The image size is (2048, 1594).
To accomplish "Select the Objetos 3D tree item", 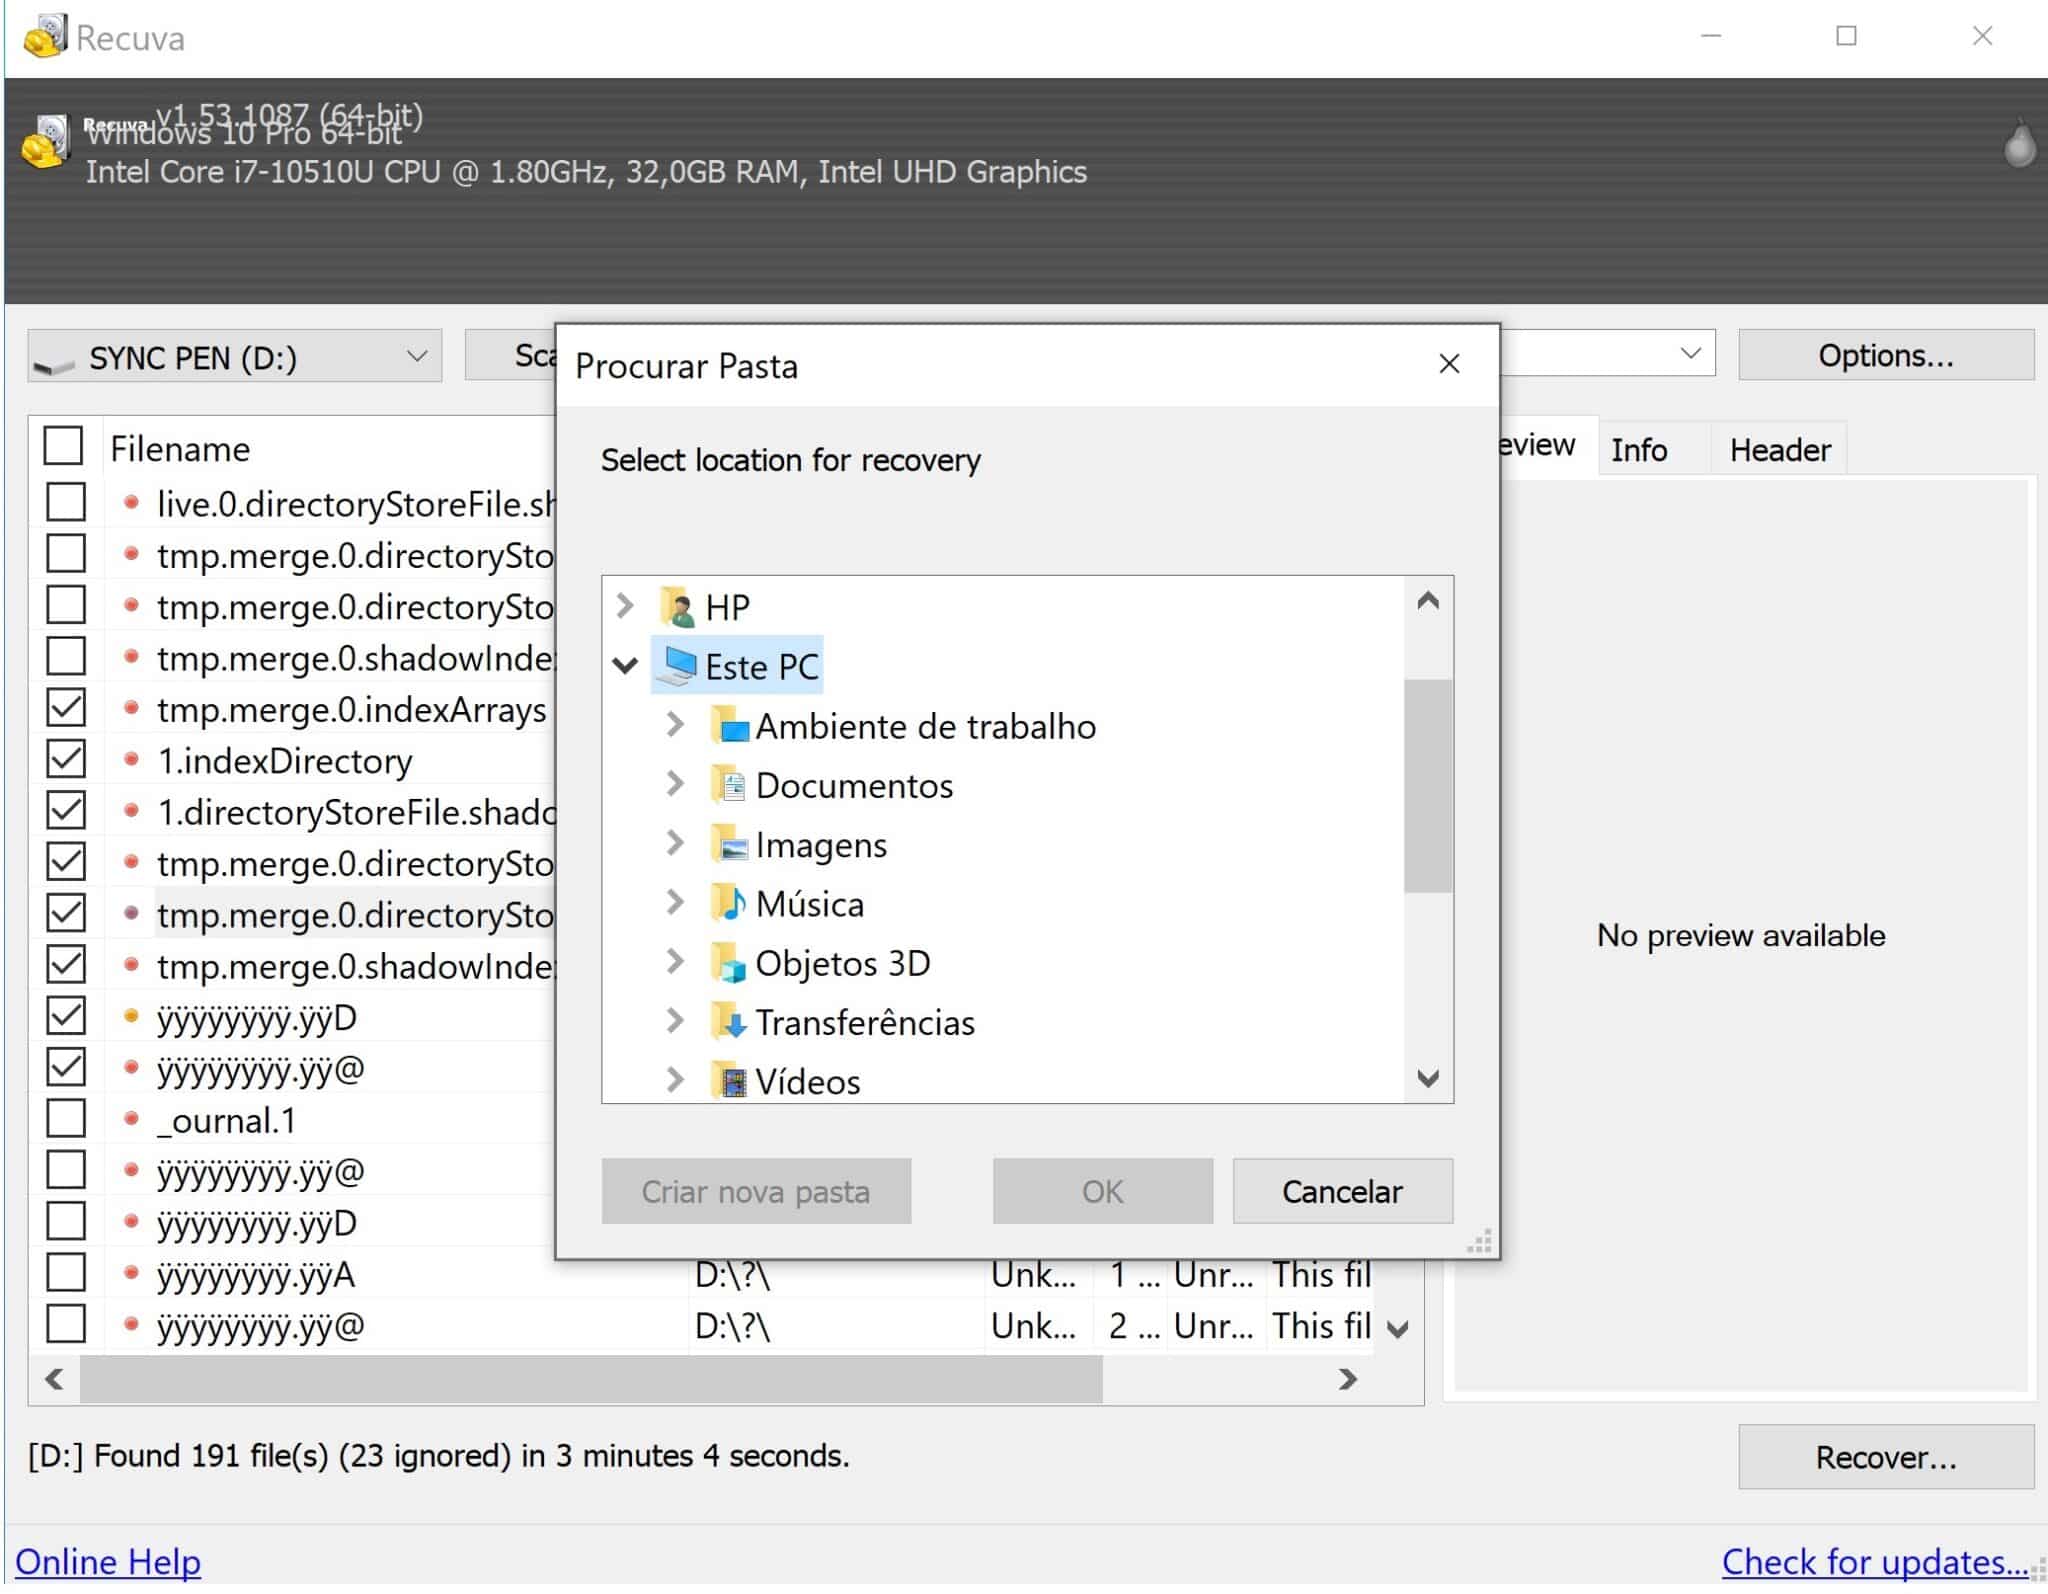I will tap(843, 963).
